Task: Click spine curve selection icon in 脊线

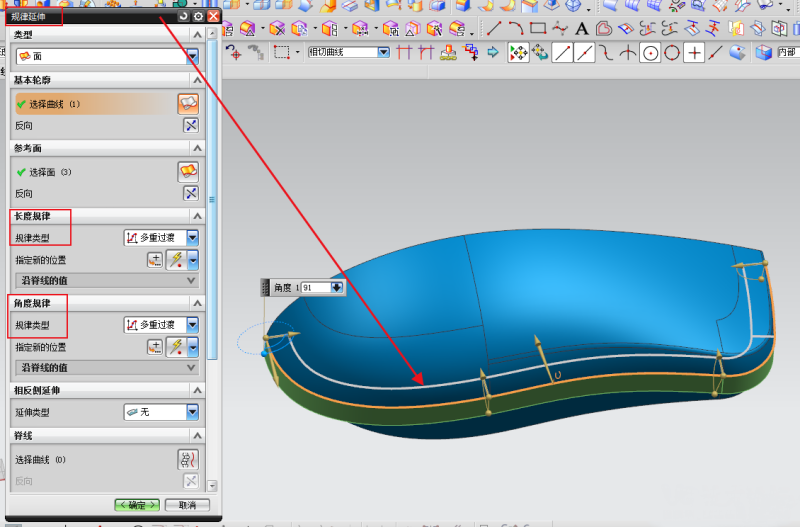Action: tap(188, 459)
